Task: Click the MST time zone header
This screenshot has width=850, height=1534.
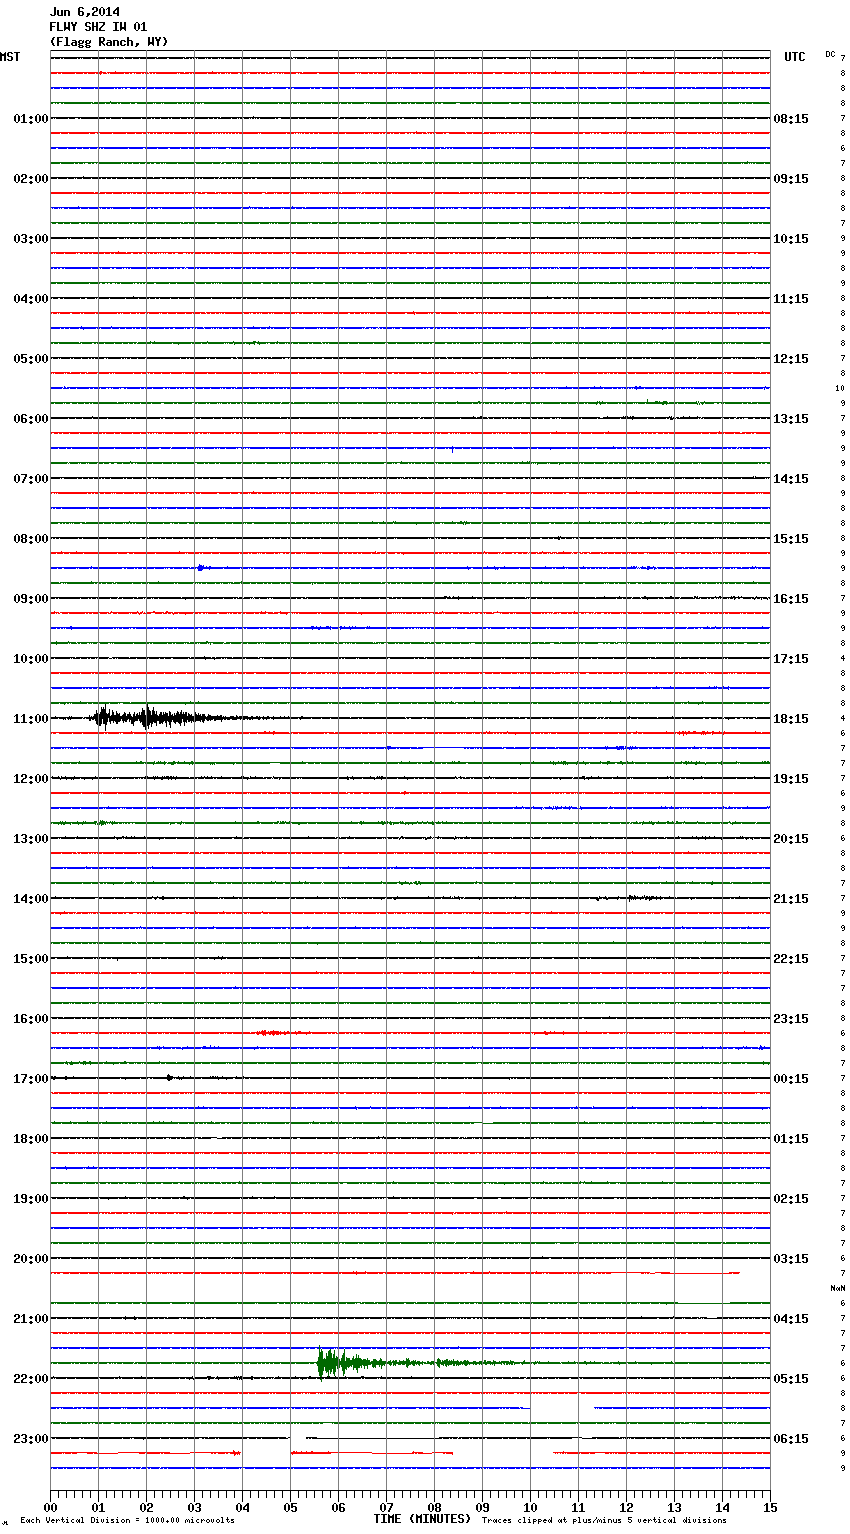Action: click(x=10, y=57)
